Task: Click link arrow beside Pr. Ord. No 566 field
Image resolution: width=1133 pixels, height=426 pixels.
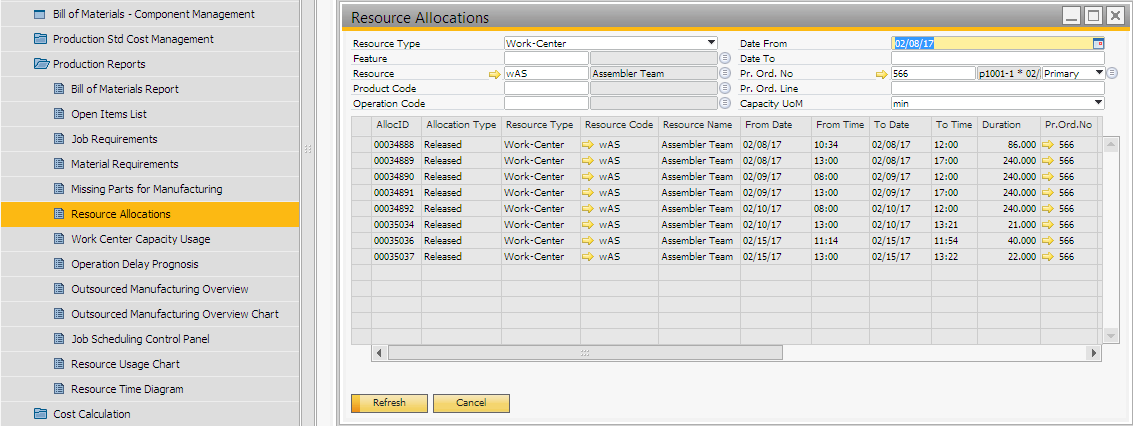Action: point(881,74)
